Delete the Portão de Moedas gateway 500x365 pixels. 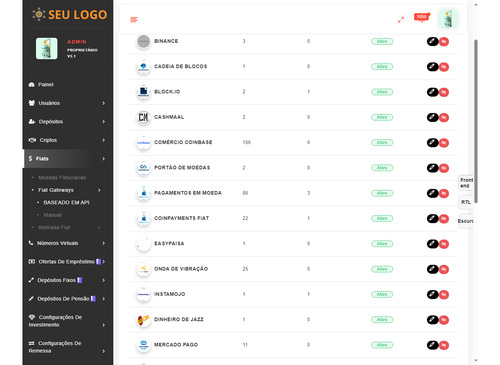pyautogui.click(x=444, y=168)
